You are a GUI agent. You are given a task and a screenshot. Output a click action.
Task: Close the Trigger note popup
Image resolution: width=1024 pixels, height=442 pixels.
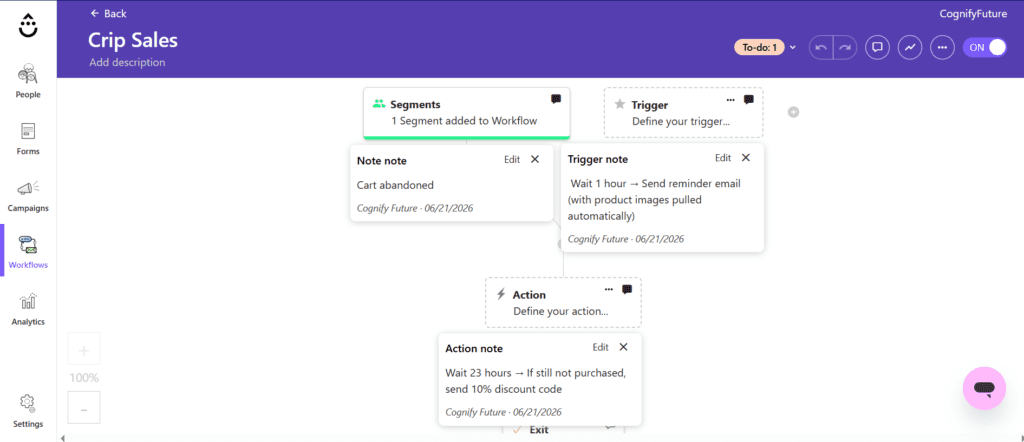click(x=746, y=158)
